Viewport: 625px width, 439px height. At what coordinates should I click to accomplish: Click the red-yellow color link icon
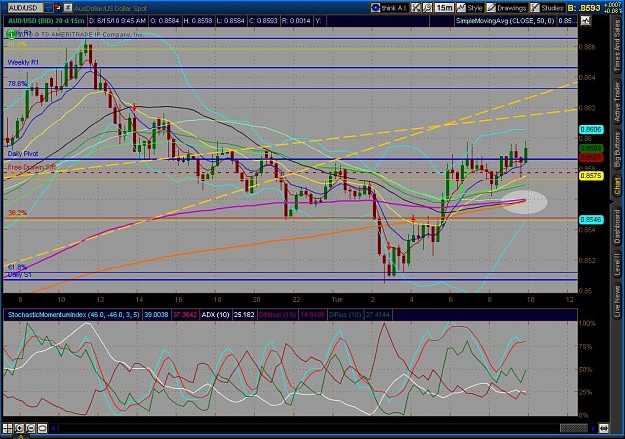coord(58,8)
